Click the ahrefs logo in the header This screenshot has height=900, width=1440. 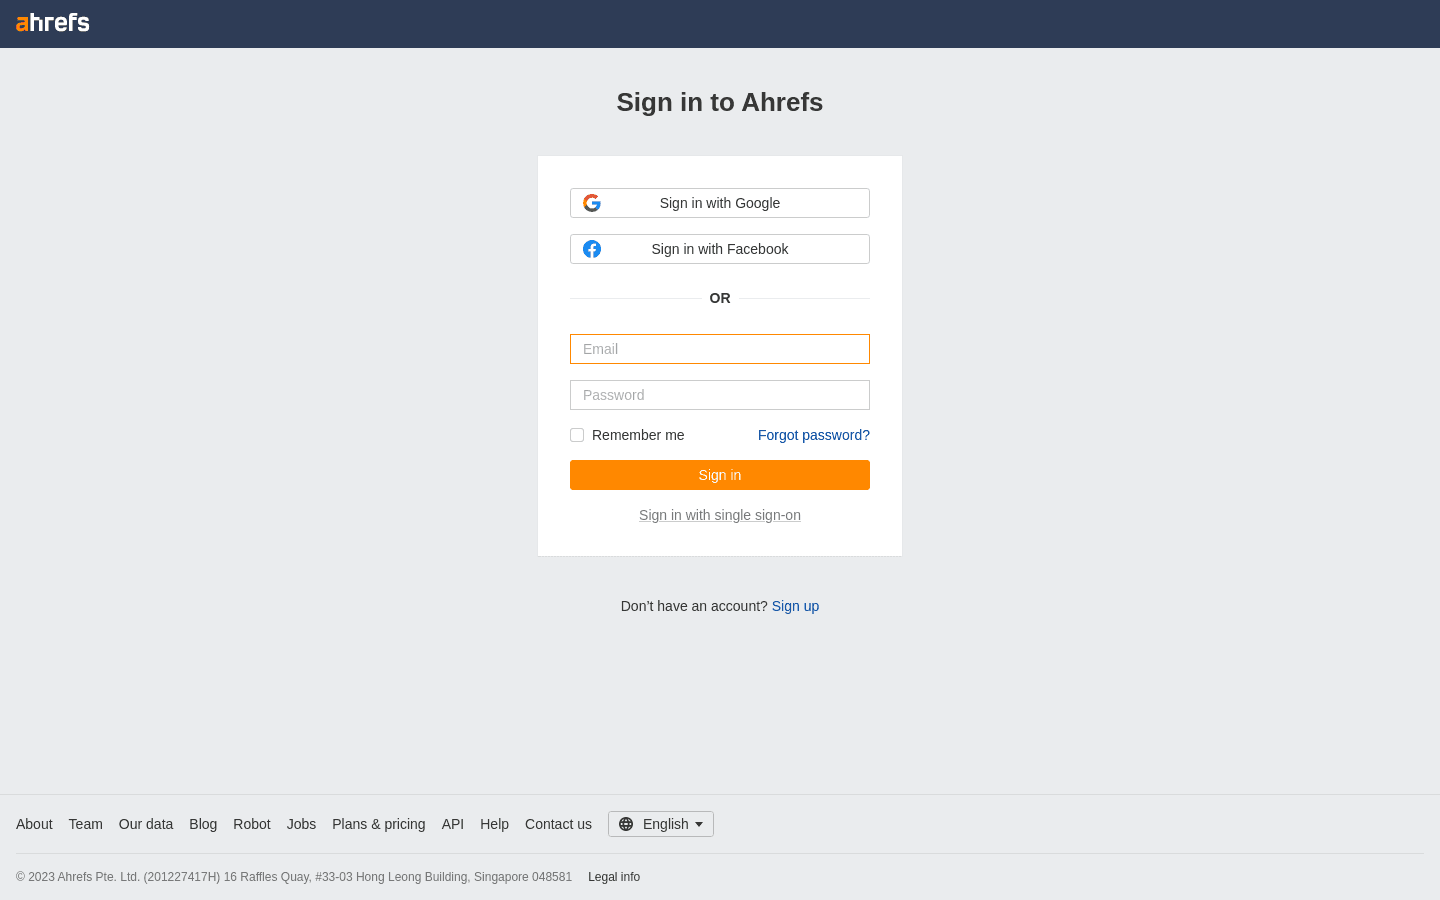pyautogui.click(x=52, y=23)
